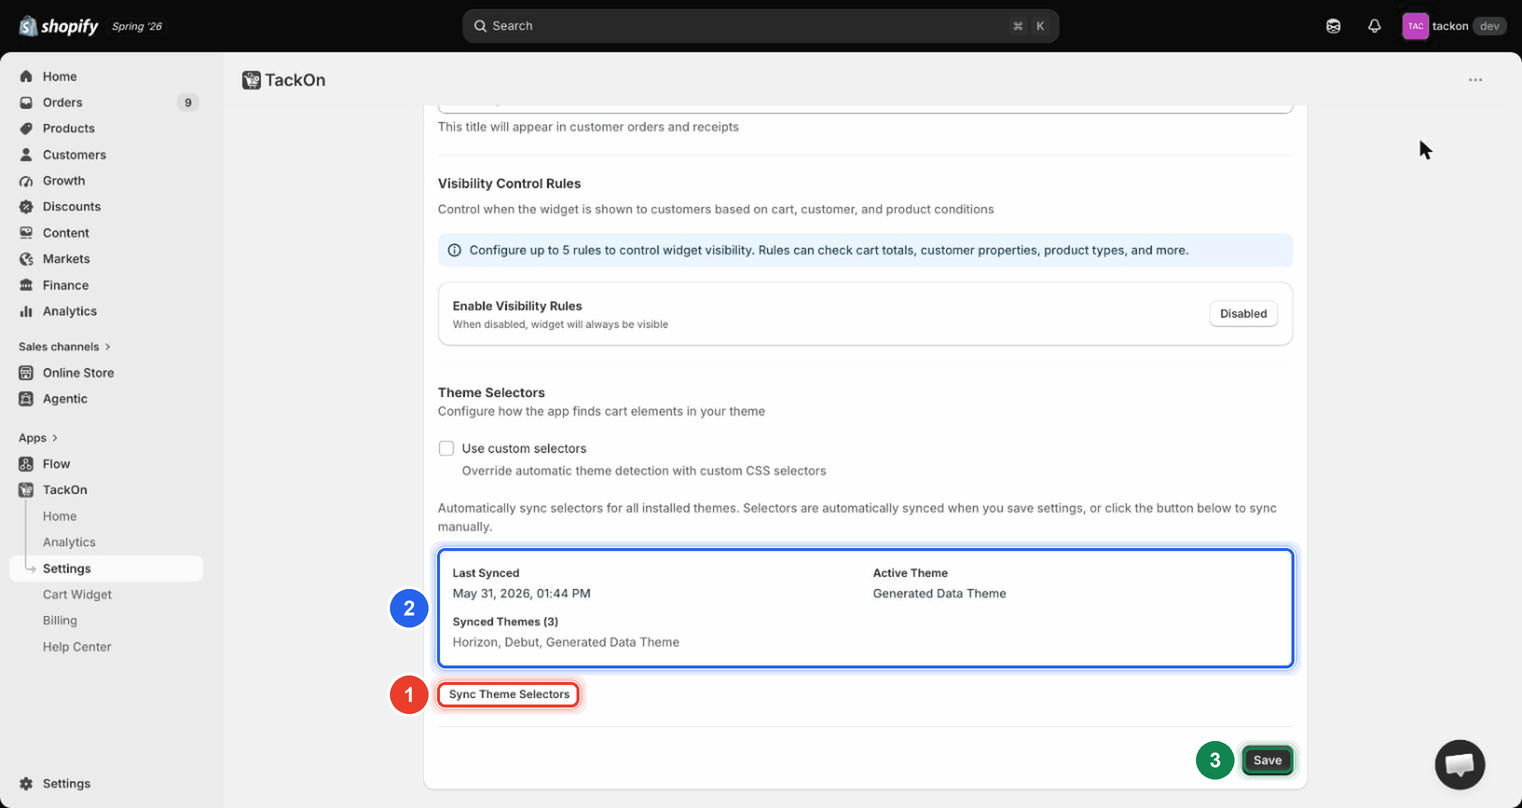Select TackOn Settings subpage
Viewport: 1522px width, 808px height.
tap(67, 568)
